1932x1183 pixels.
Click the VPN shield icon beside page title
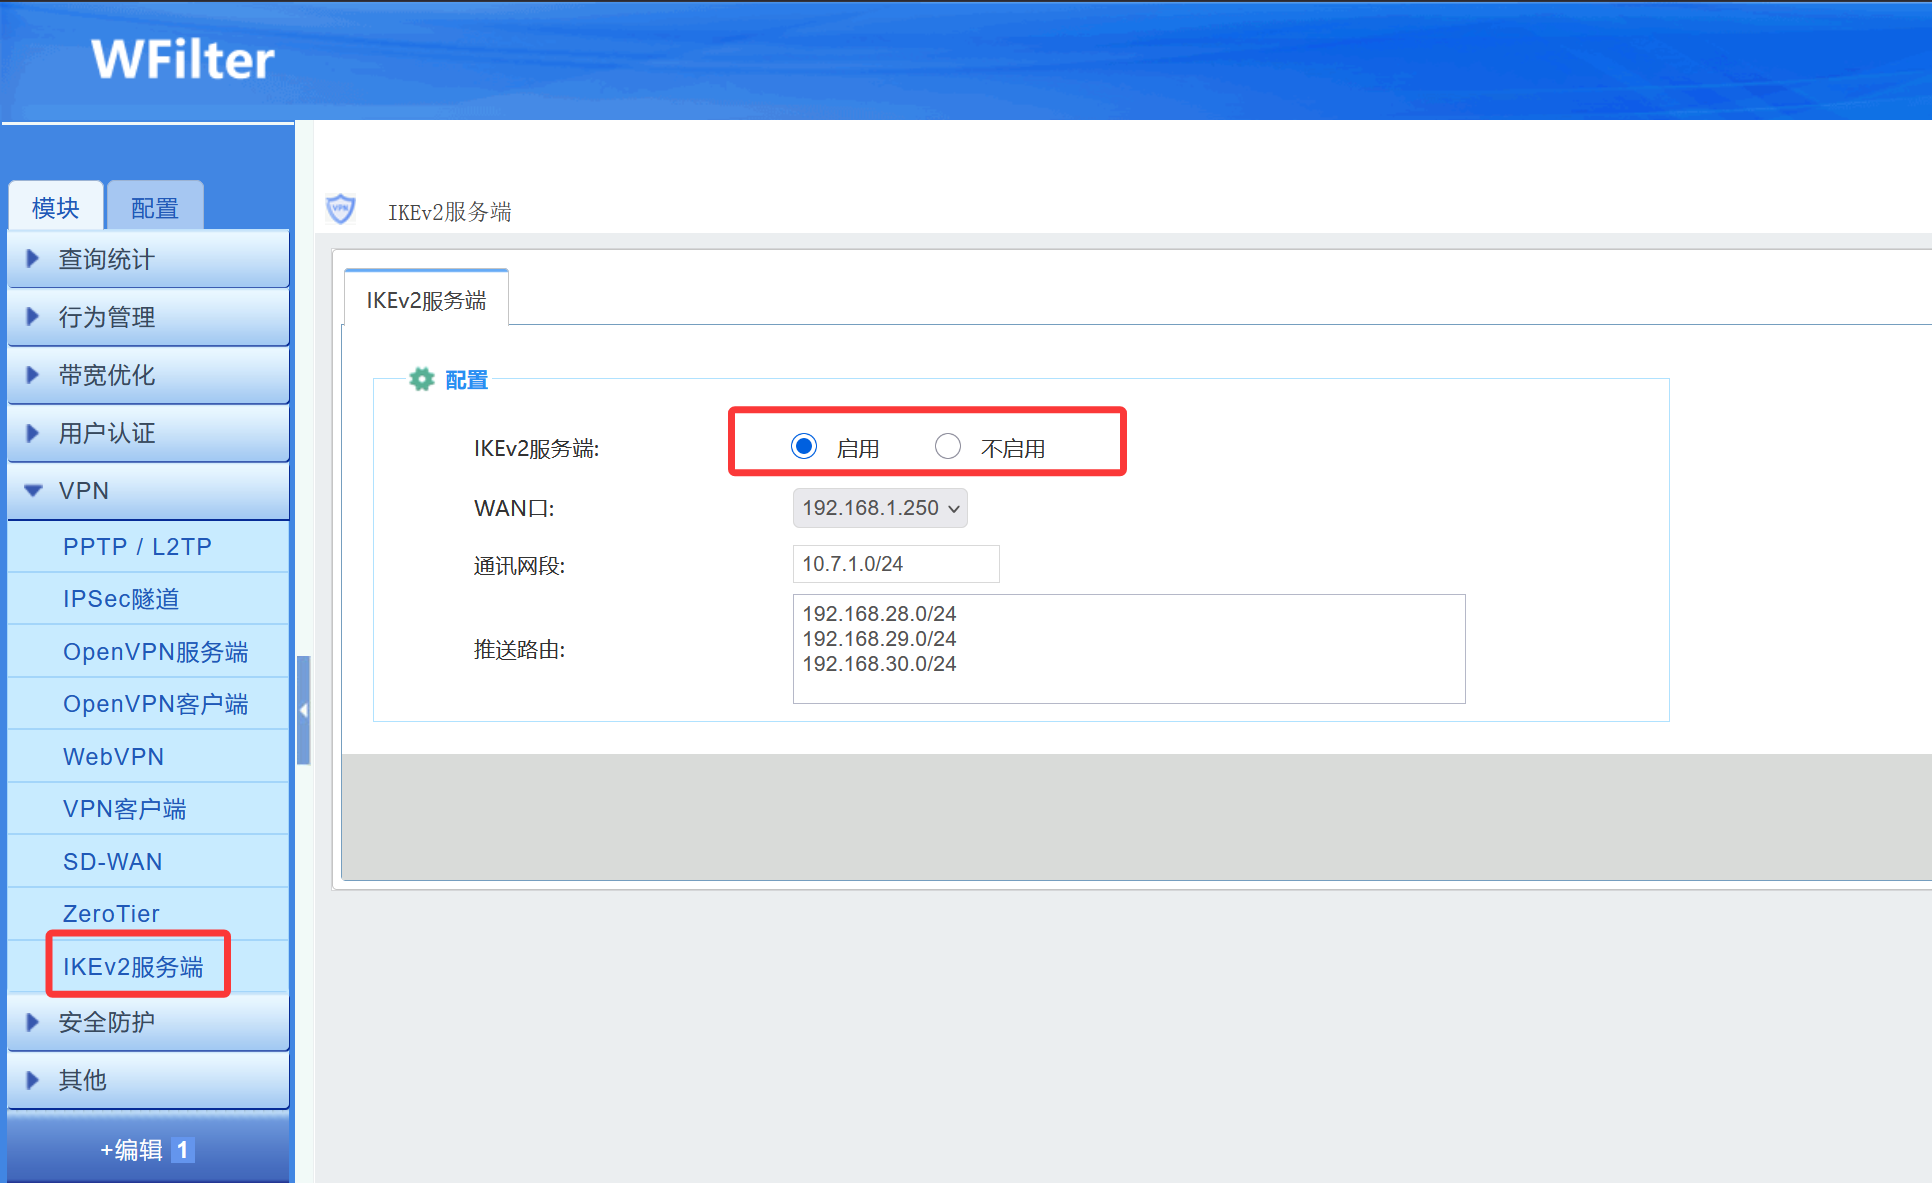click(341, 209)
